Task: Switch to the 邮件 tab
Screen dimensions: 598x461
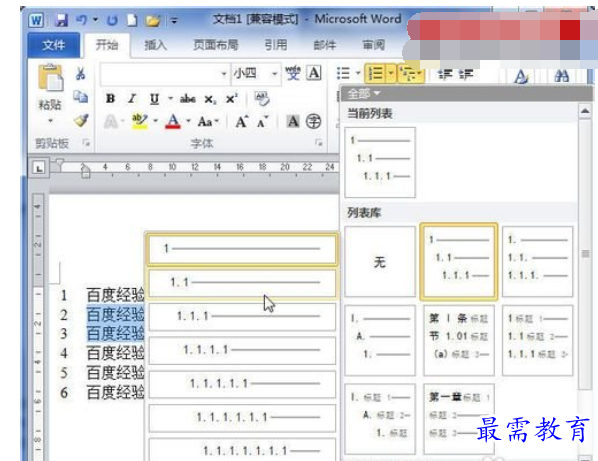Action: pyautogui.click(x=325, y=45)
